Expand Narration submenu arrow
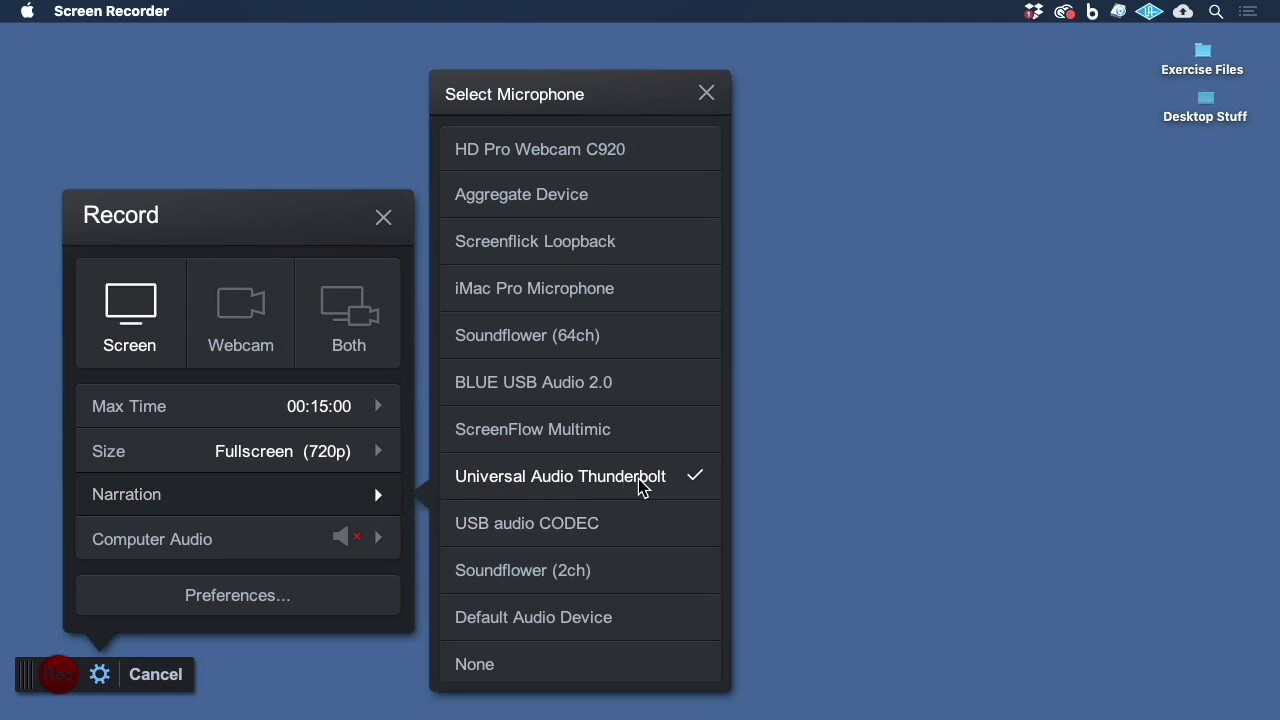This screenshot has height=720, width=1280. (x=378, y=495)
